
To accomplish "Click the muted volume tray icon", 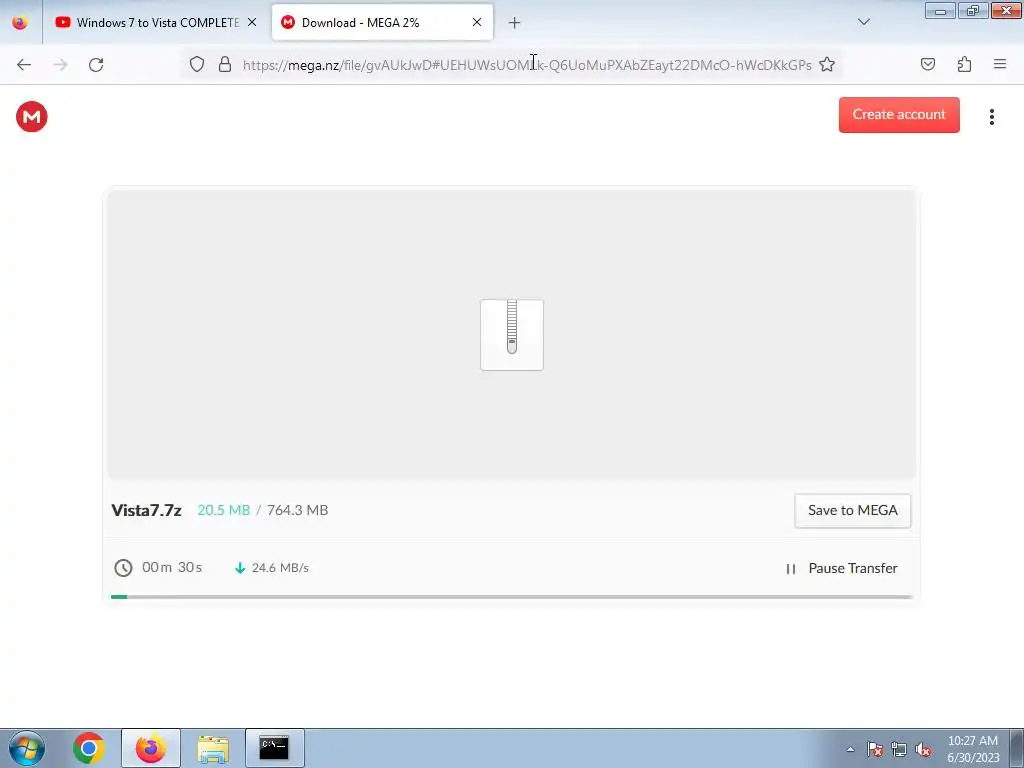I will point(923,749).
